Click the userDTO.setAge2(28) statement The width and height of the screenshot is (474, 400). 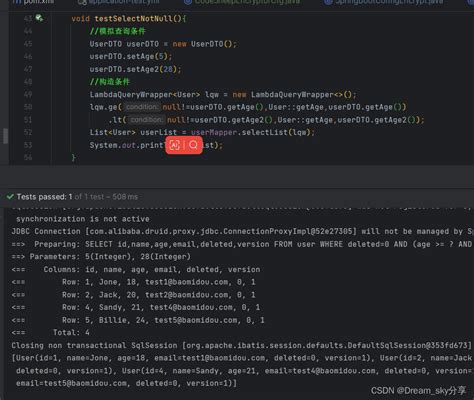(x=135, y=69)
